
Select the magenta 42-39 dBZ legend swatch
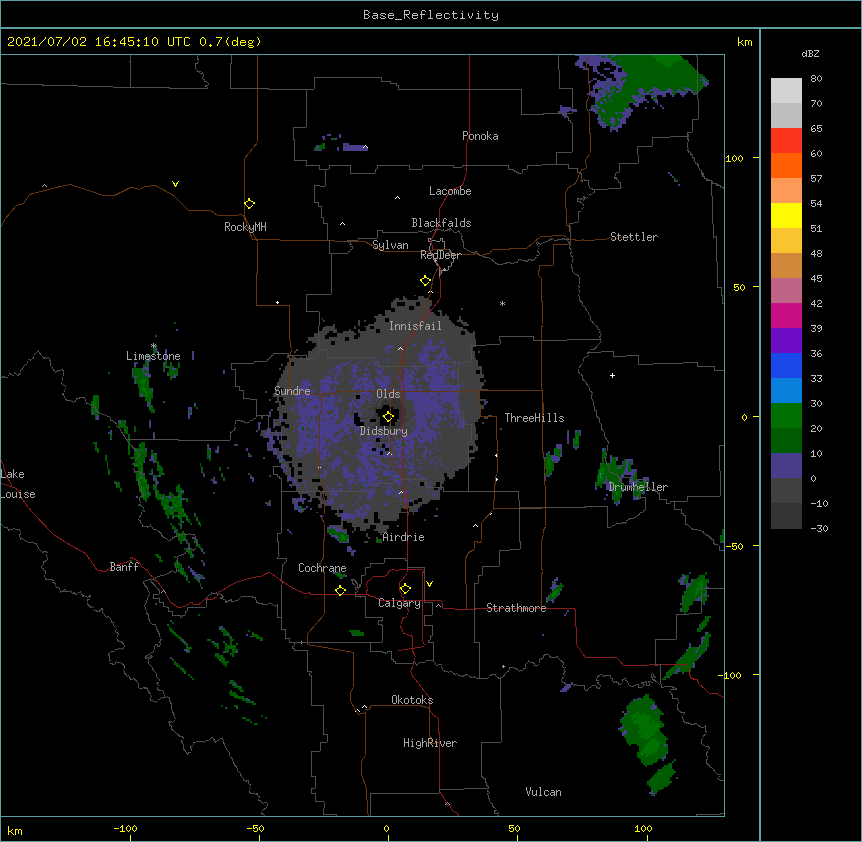point(786,316)
